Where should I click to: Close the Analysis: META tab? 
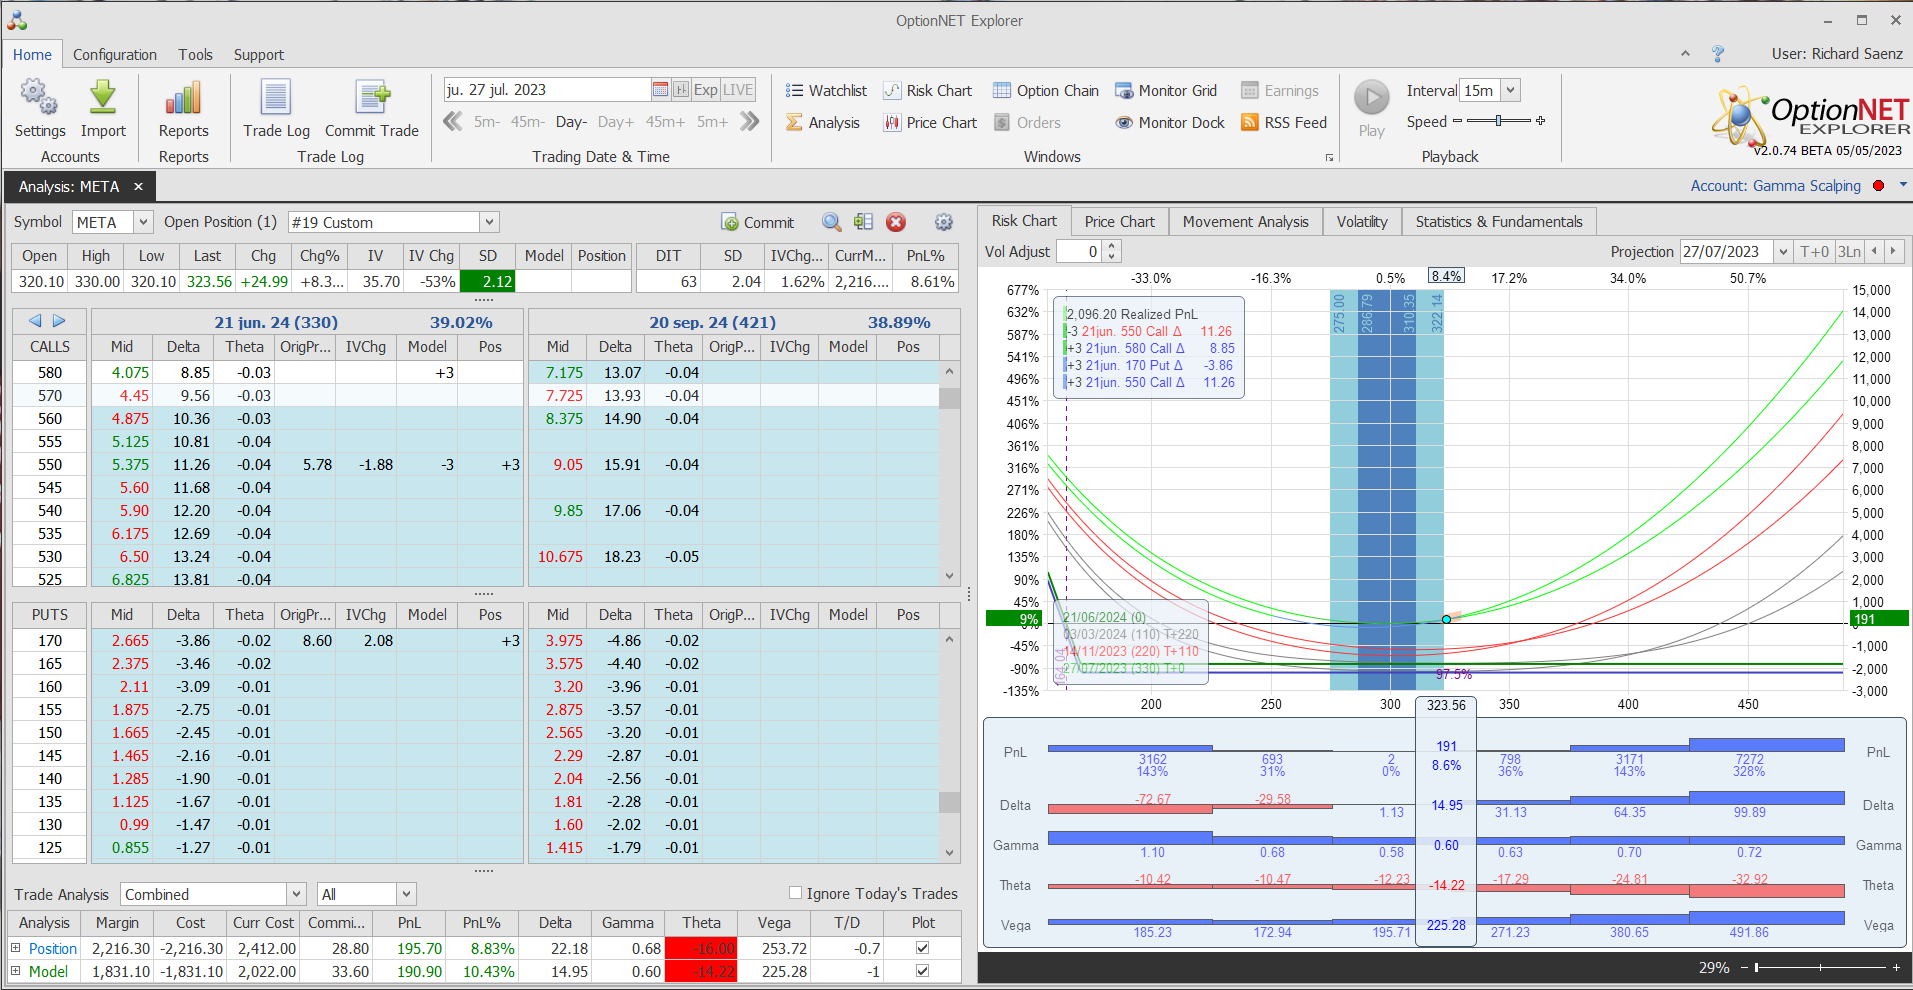[x=138, y=187]
